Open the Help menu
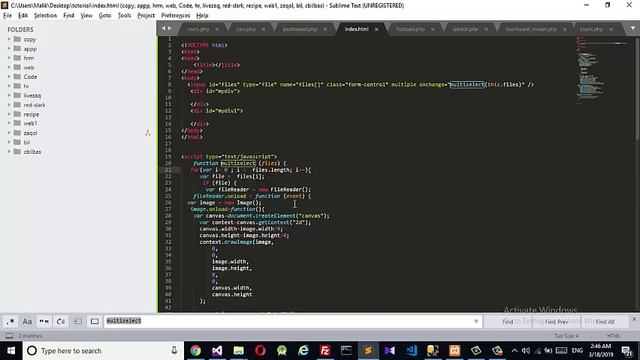640x360 pixels. click(x=202, y=16)
